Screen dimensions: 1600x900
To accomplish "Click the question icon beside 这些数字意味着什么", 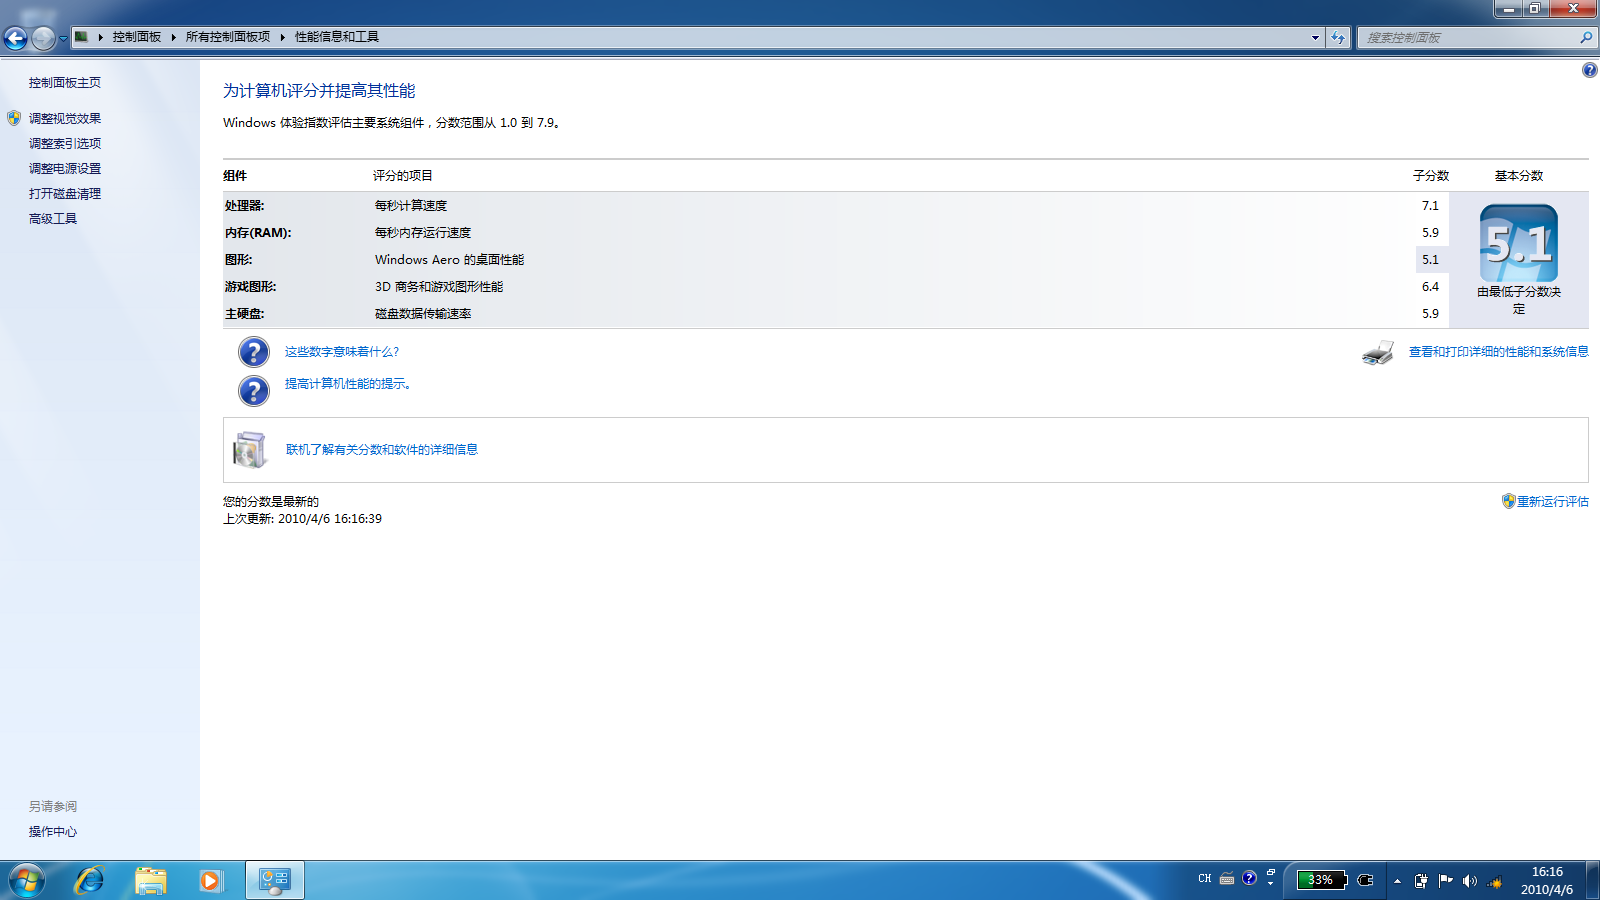I will pyautogui.click(x=254, y=352).
